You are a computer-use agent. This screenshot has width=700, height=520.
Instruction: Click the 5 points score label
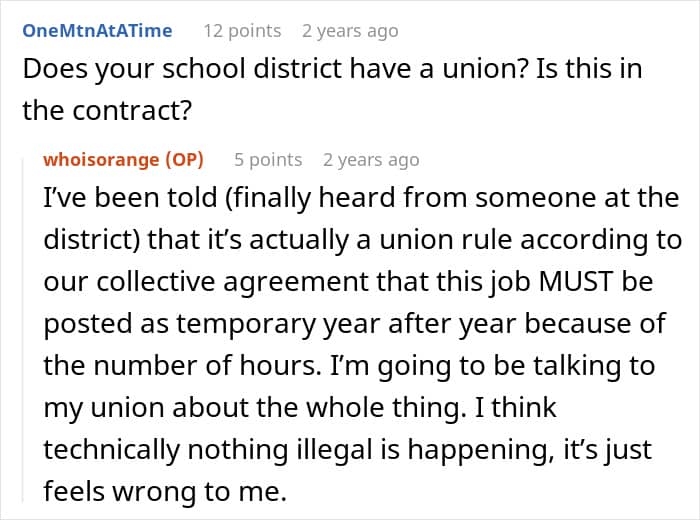pyautogui.click(x=268, y=159)
